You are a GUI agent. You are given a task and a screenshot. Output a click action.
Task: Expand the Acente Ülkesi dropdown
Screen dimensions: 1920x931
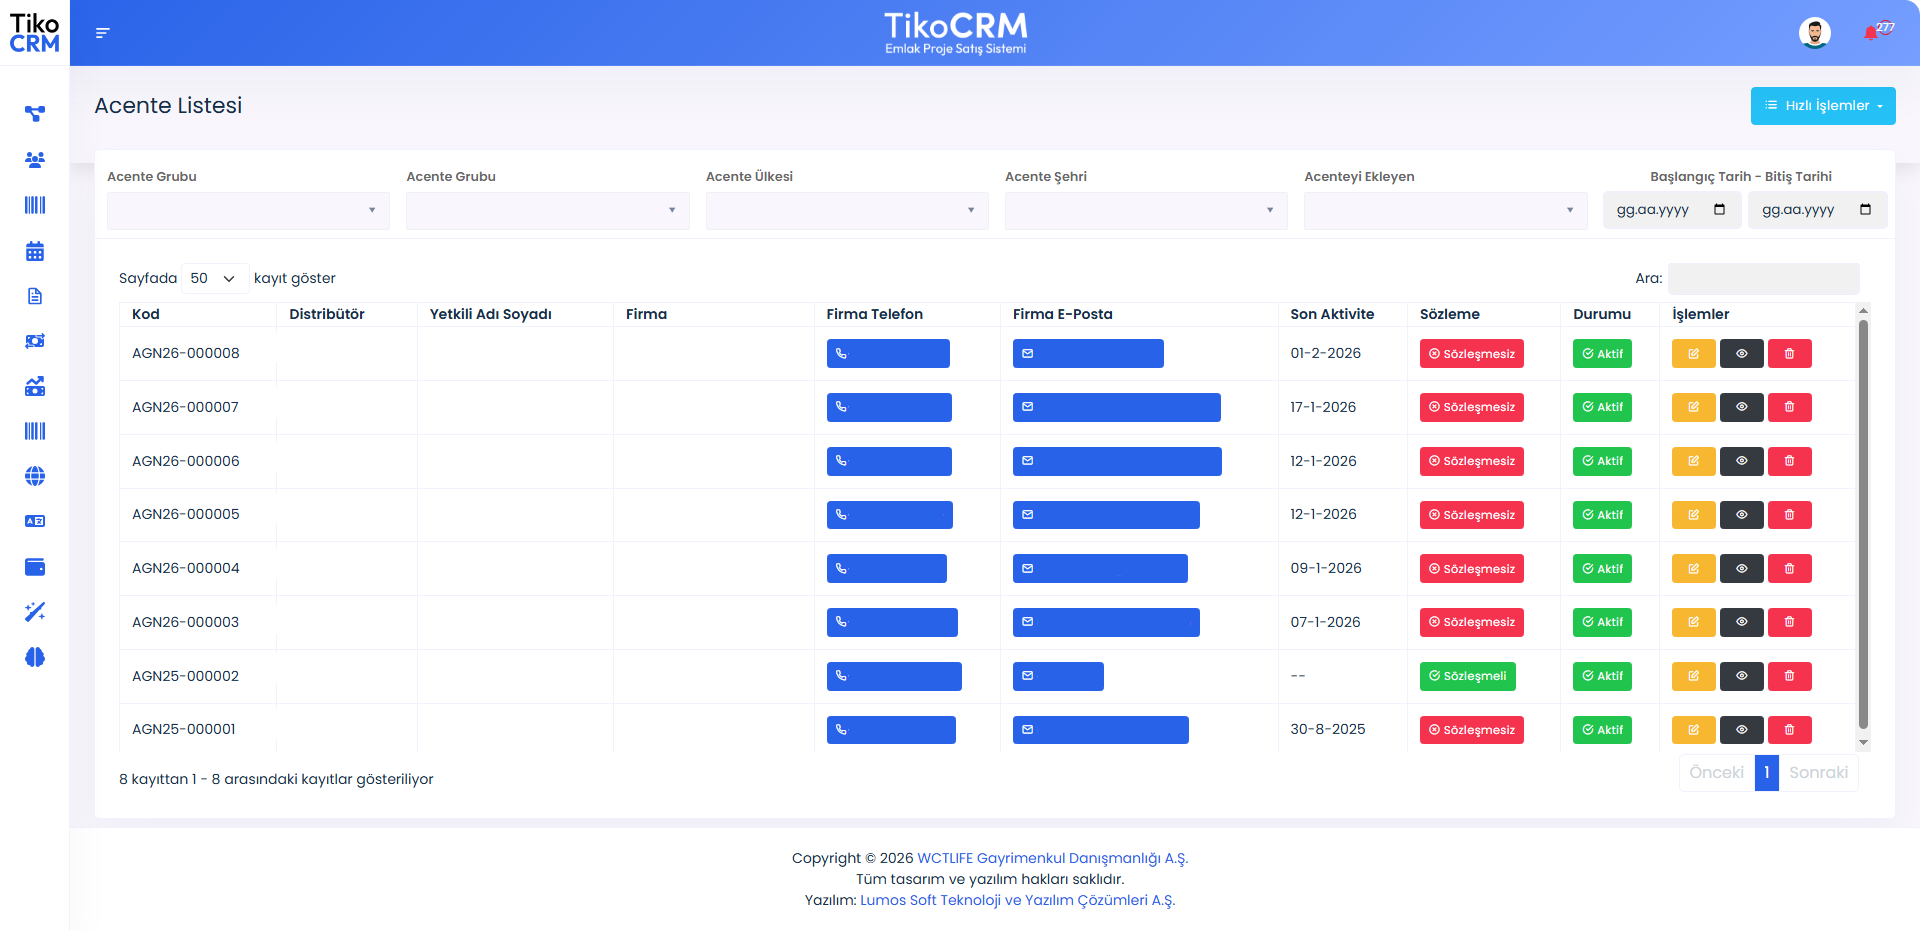pos(846,210)
